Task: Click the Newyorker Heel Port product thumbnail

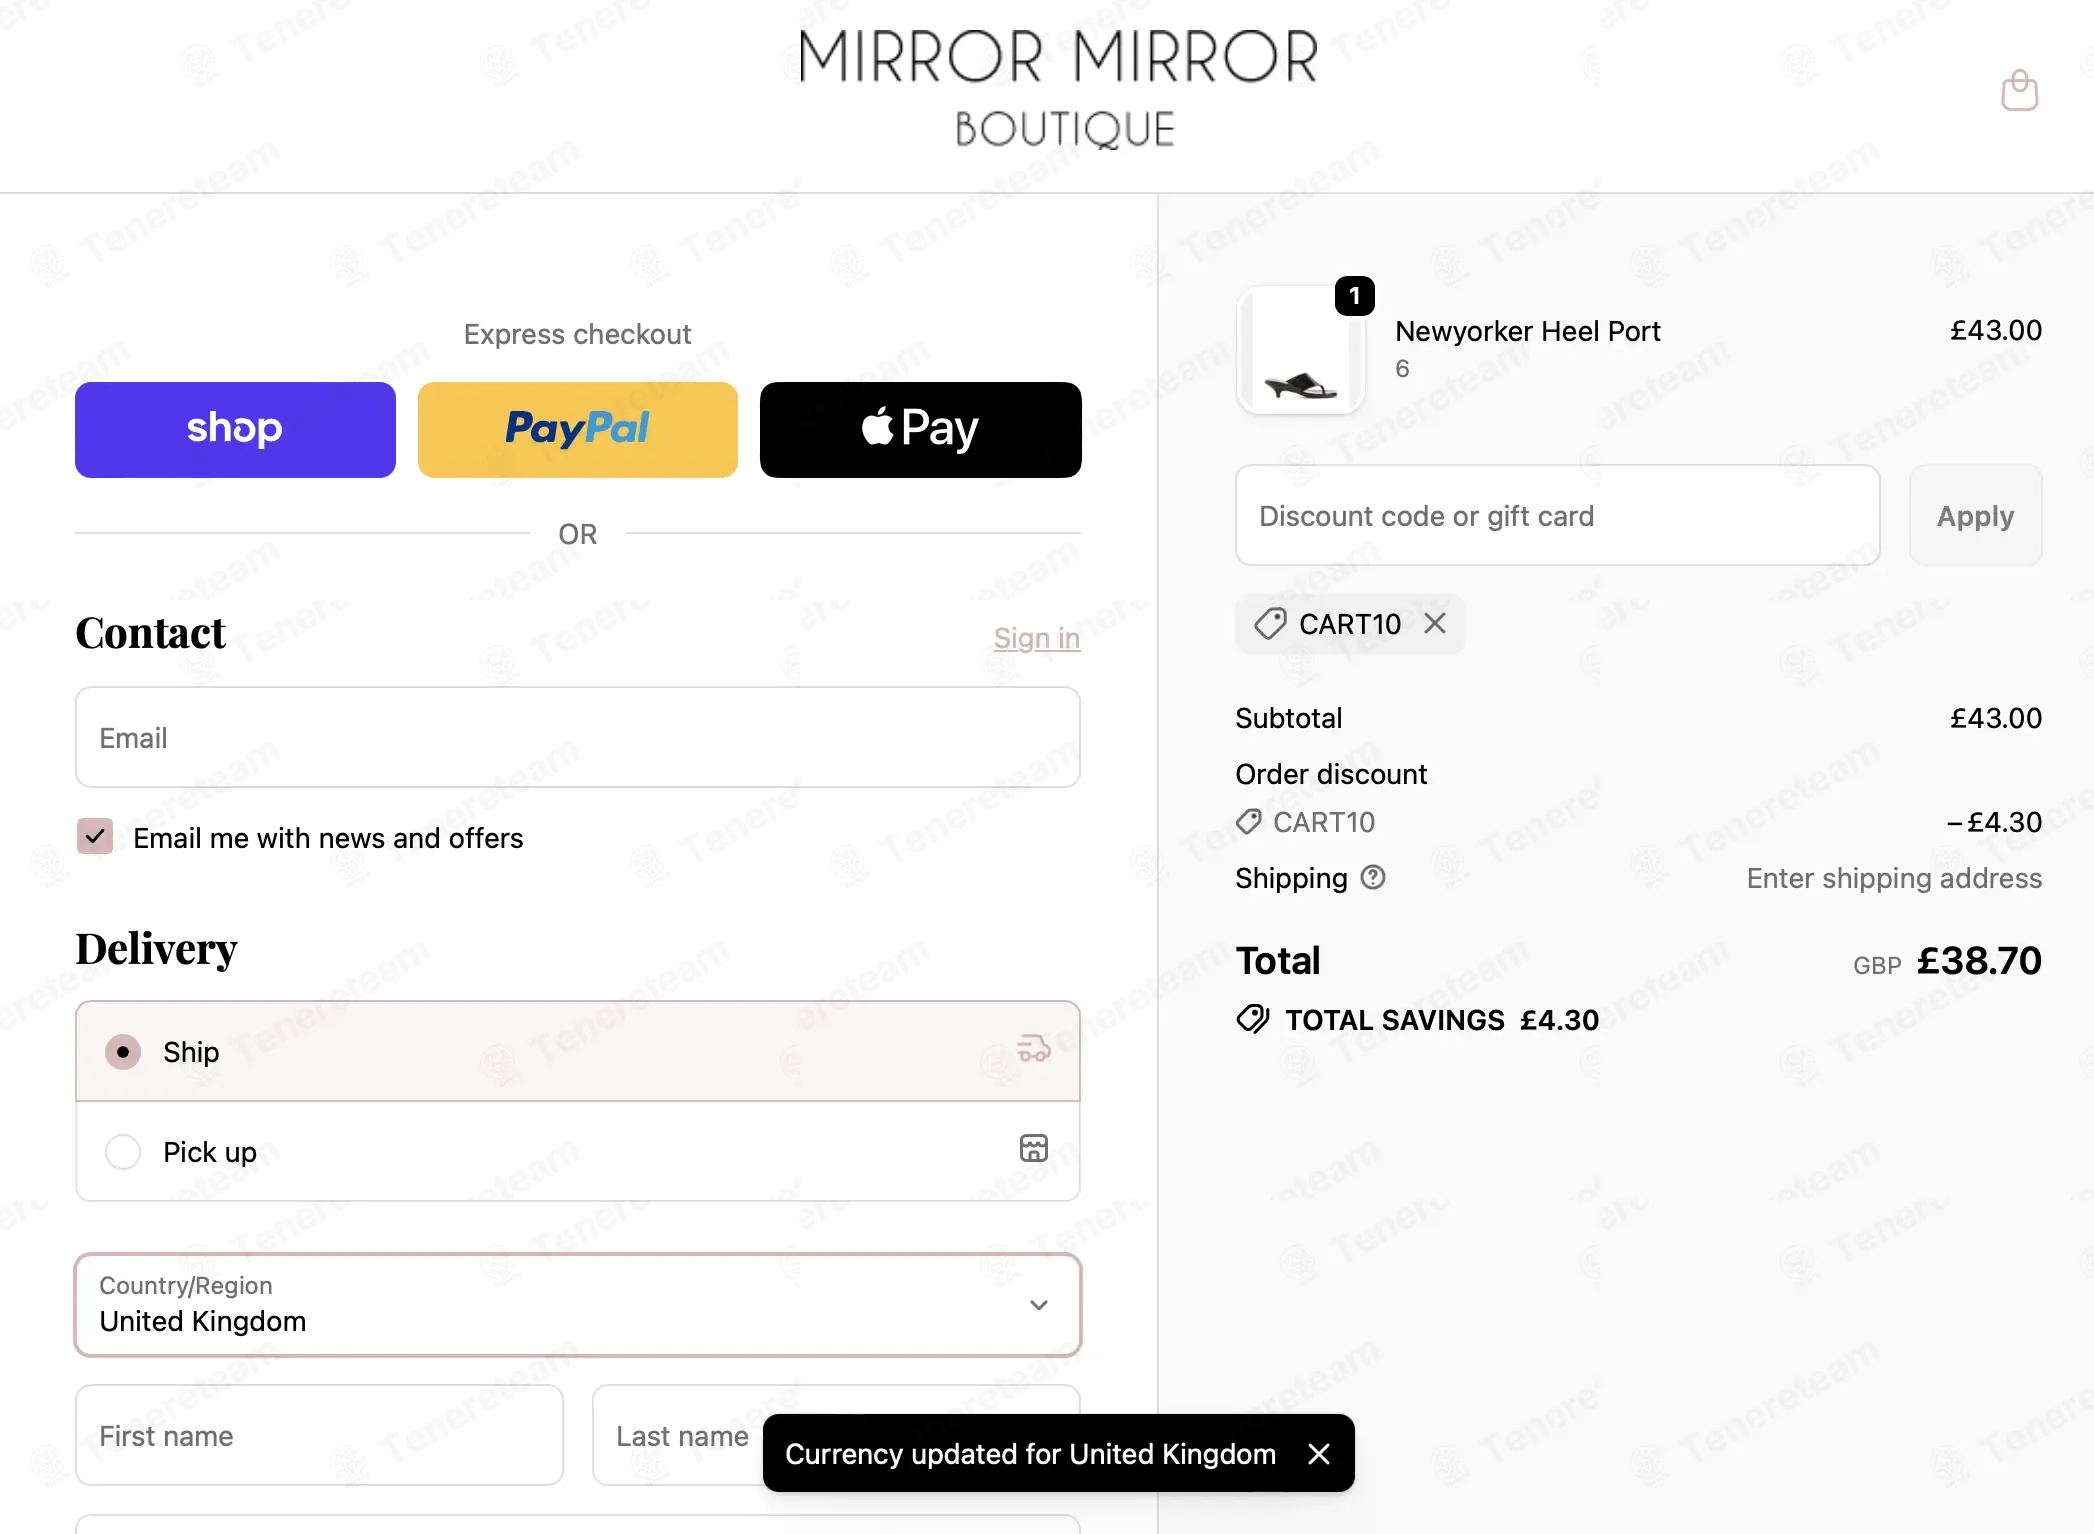Action: (1300, 350)
